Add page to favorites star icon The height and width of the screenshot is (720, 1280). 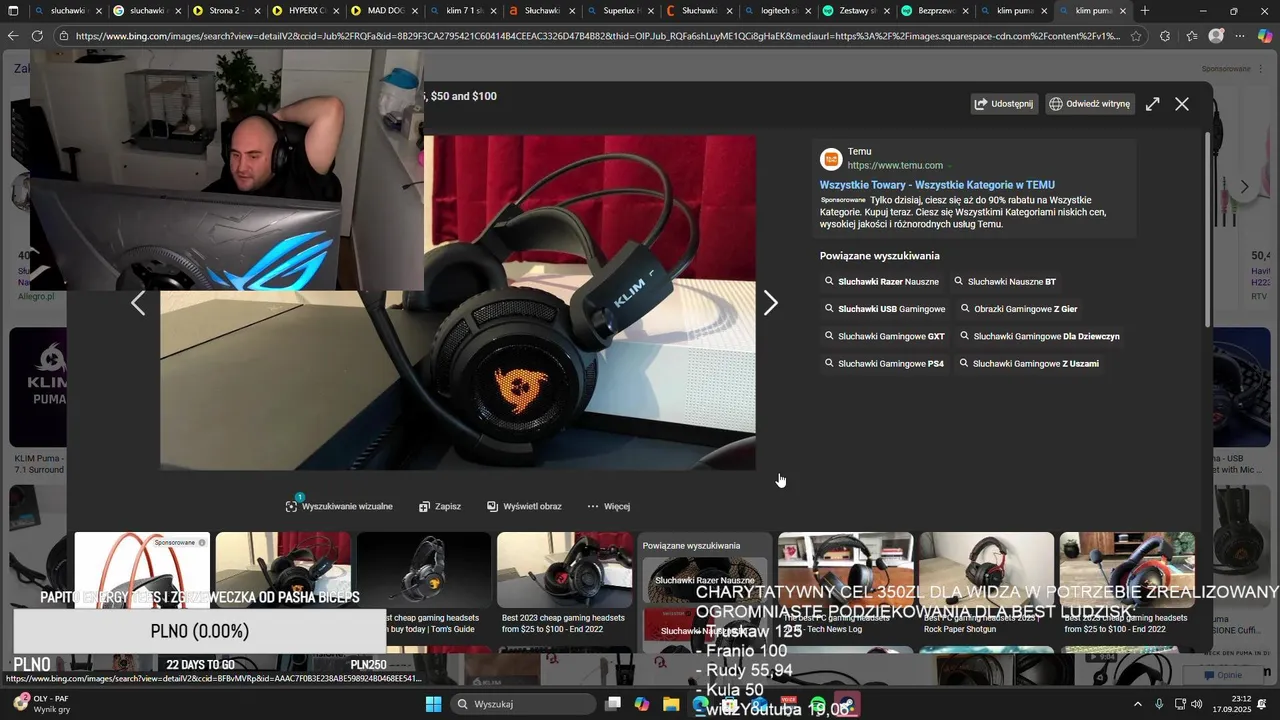1136,36
